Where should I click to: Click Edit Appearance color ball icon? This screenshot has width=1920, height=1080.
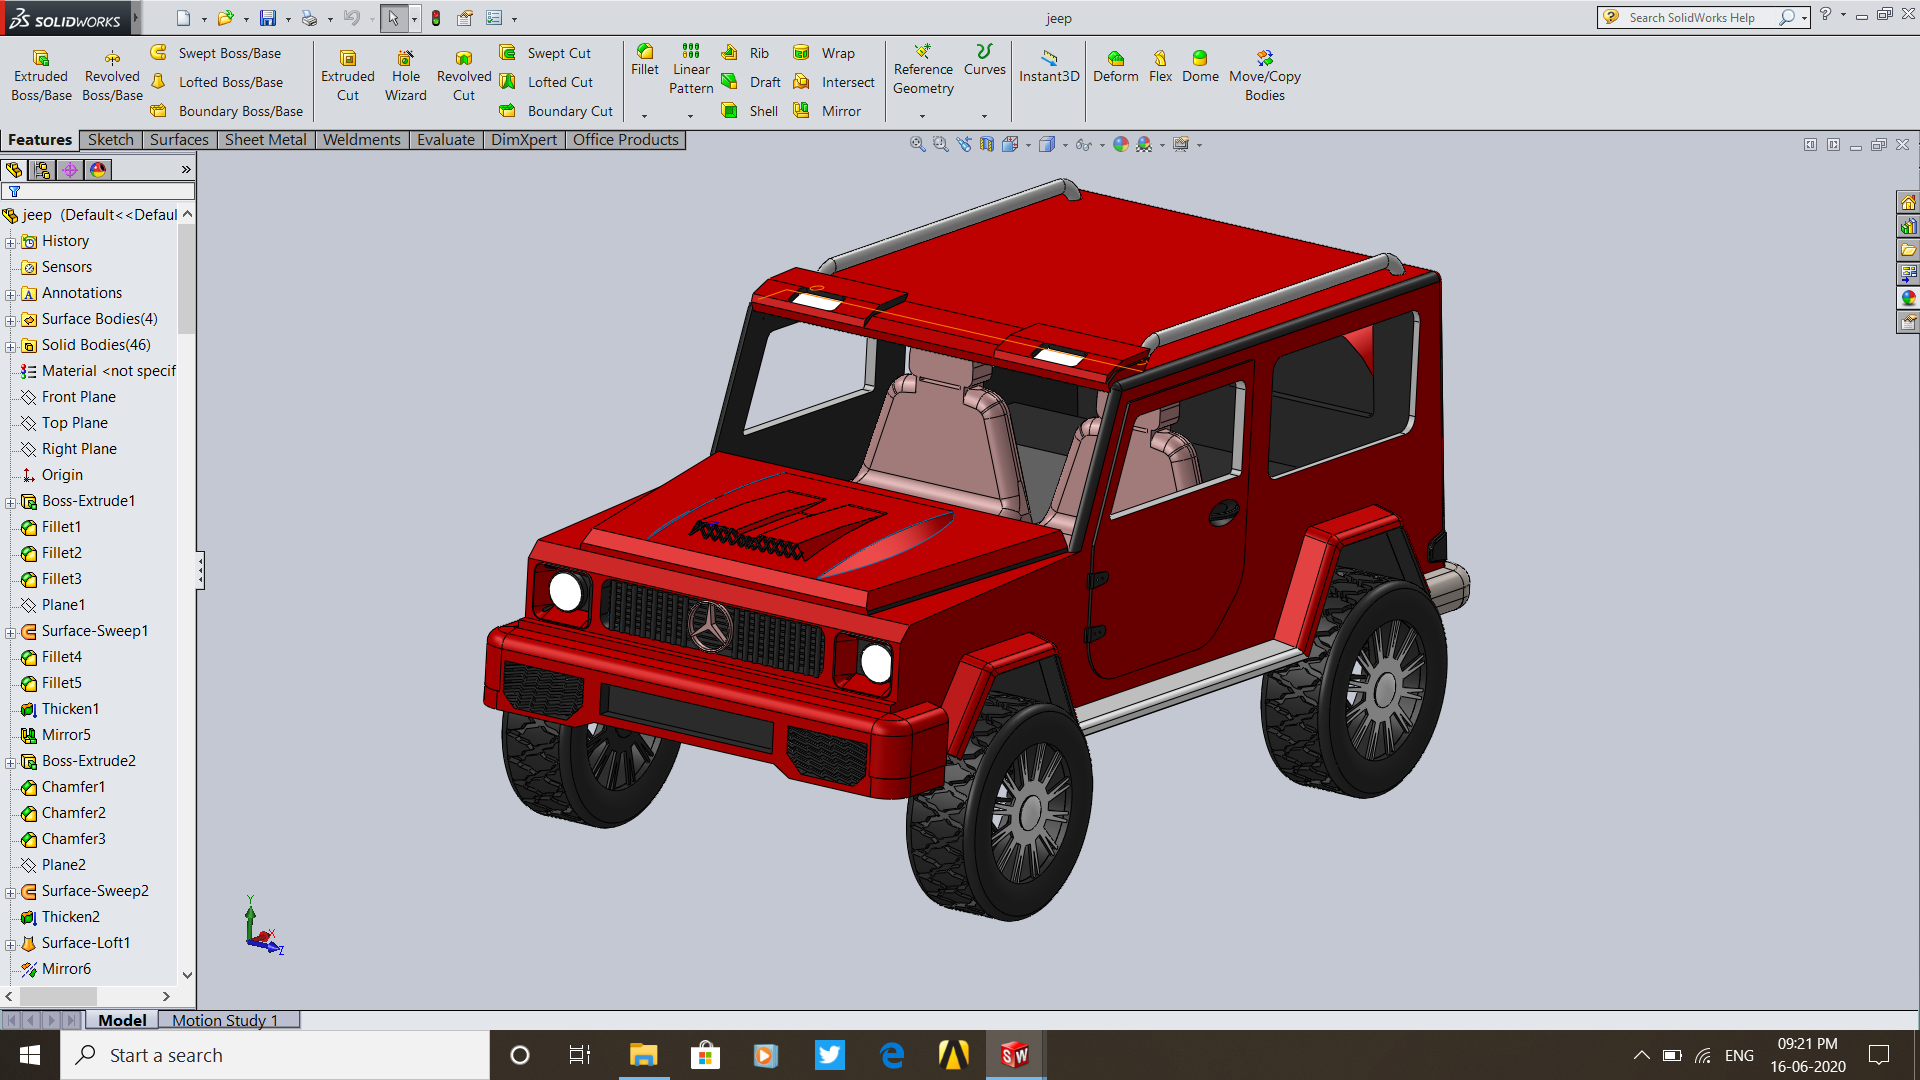coord(1120,144)
